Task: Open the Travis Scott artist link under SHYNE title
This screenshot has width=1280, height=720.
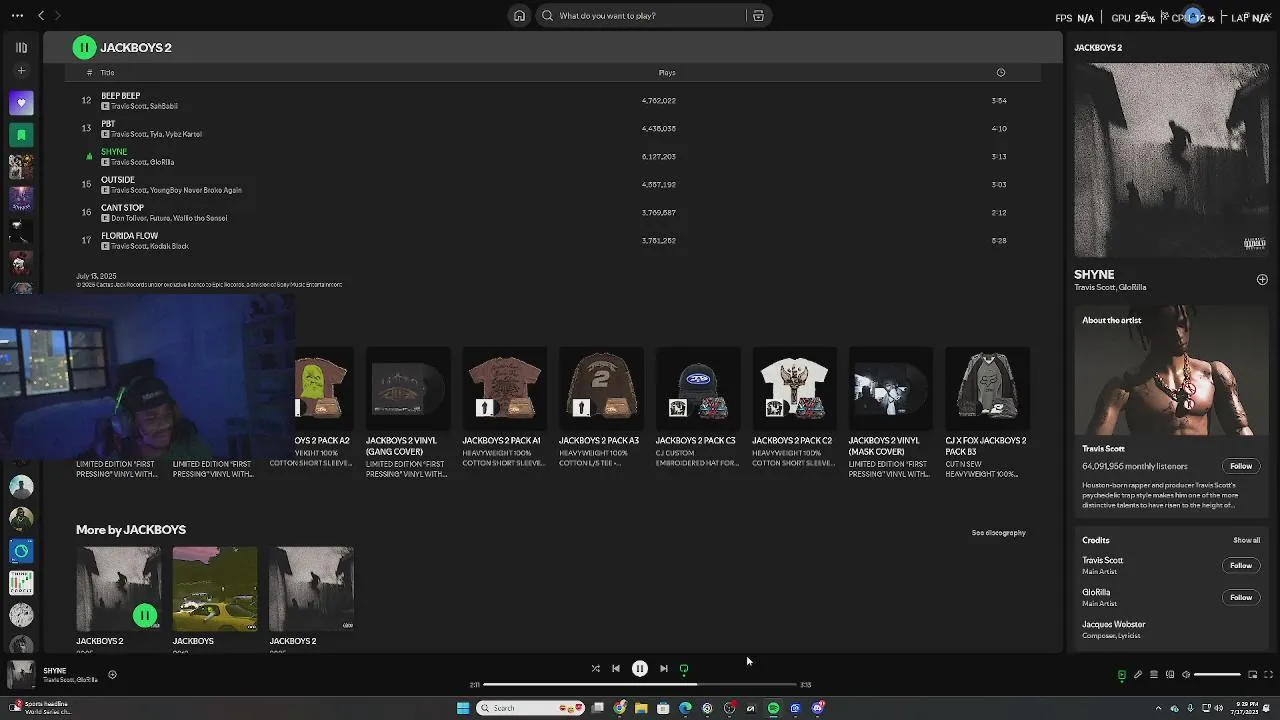Action: [1095, 288]
